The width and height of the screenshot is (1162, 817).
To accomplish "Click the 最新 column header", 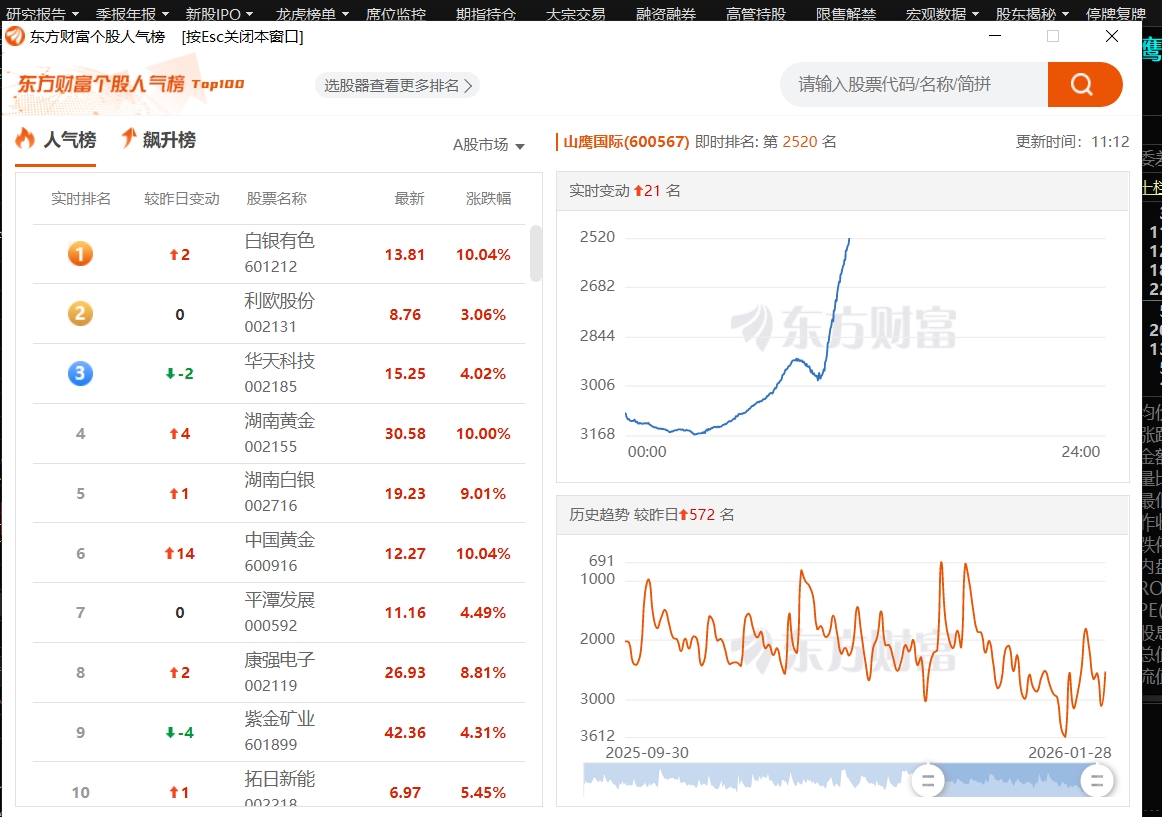I will (409, 199).
